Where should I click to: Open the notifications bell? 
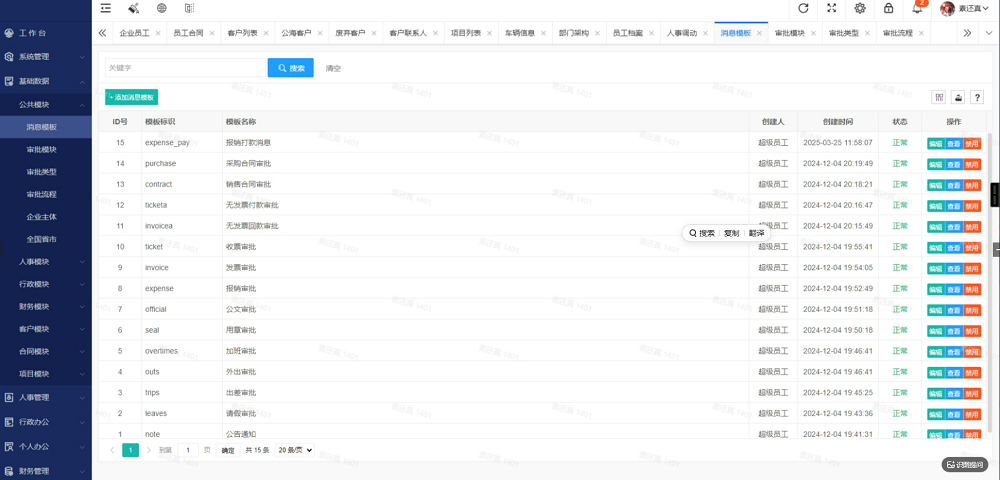point(917,8)
